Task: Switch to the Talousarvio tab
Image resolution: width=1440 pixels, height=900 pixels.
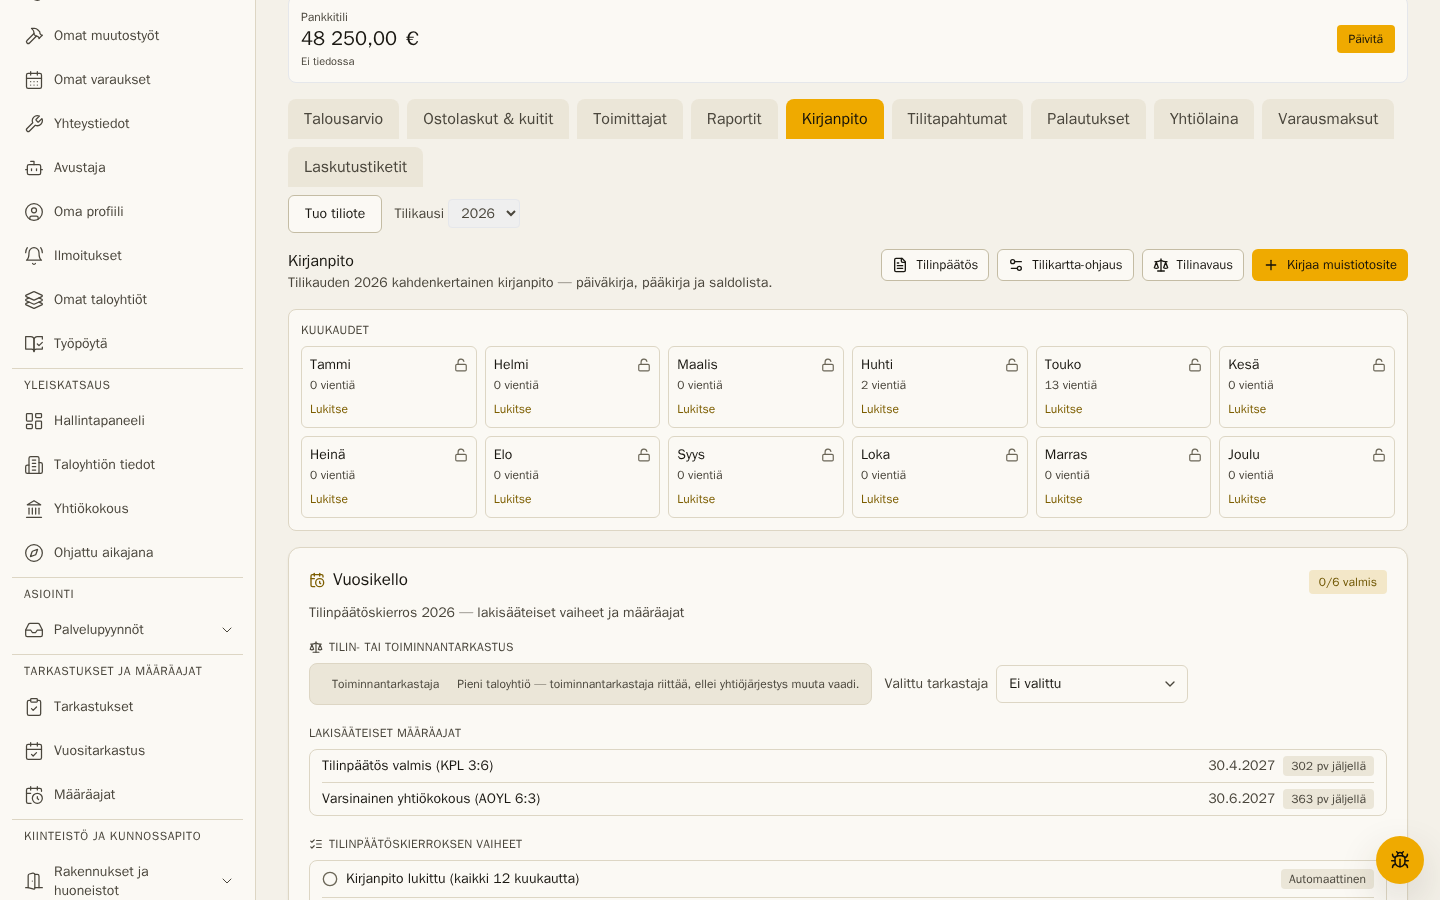Action: point(343,119)
